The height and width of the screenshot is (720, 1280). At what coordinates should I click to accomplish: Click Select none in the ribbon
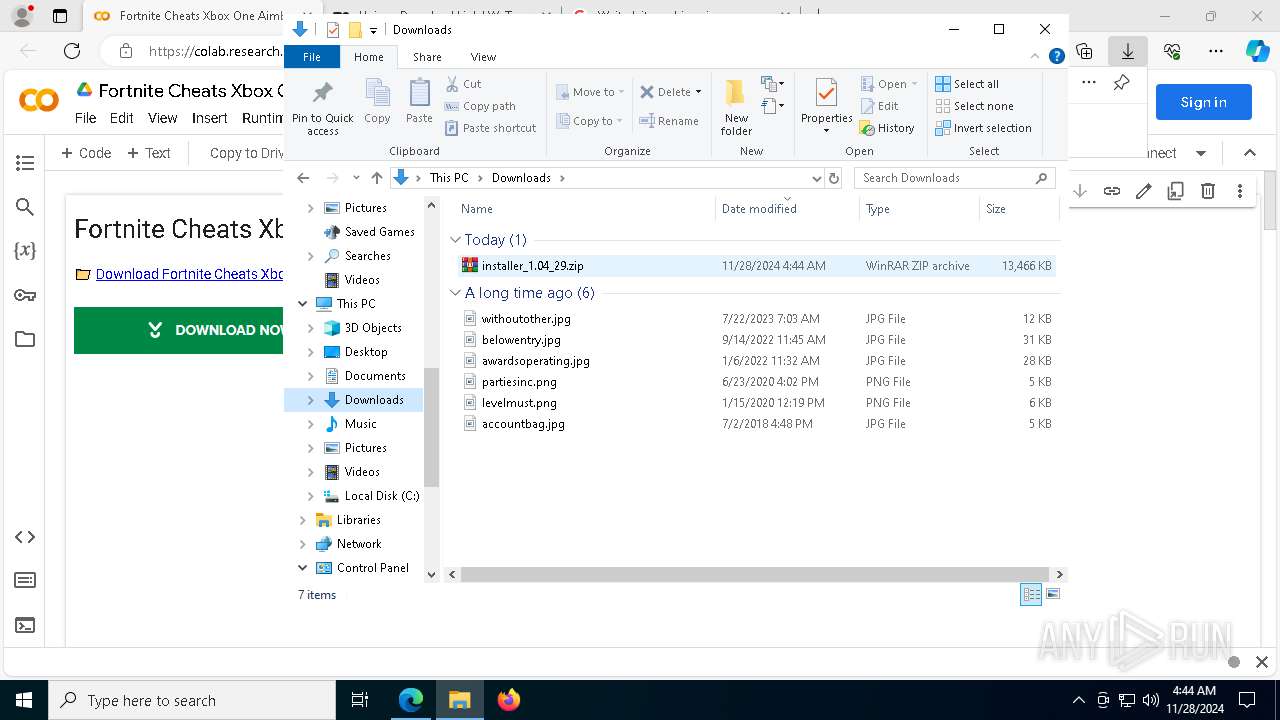click(x=975, y=106)
